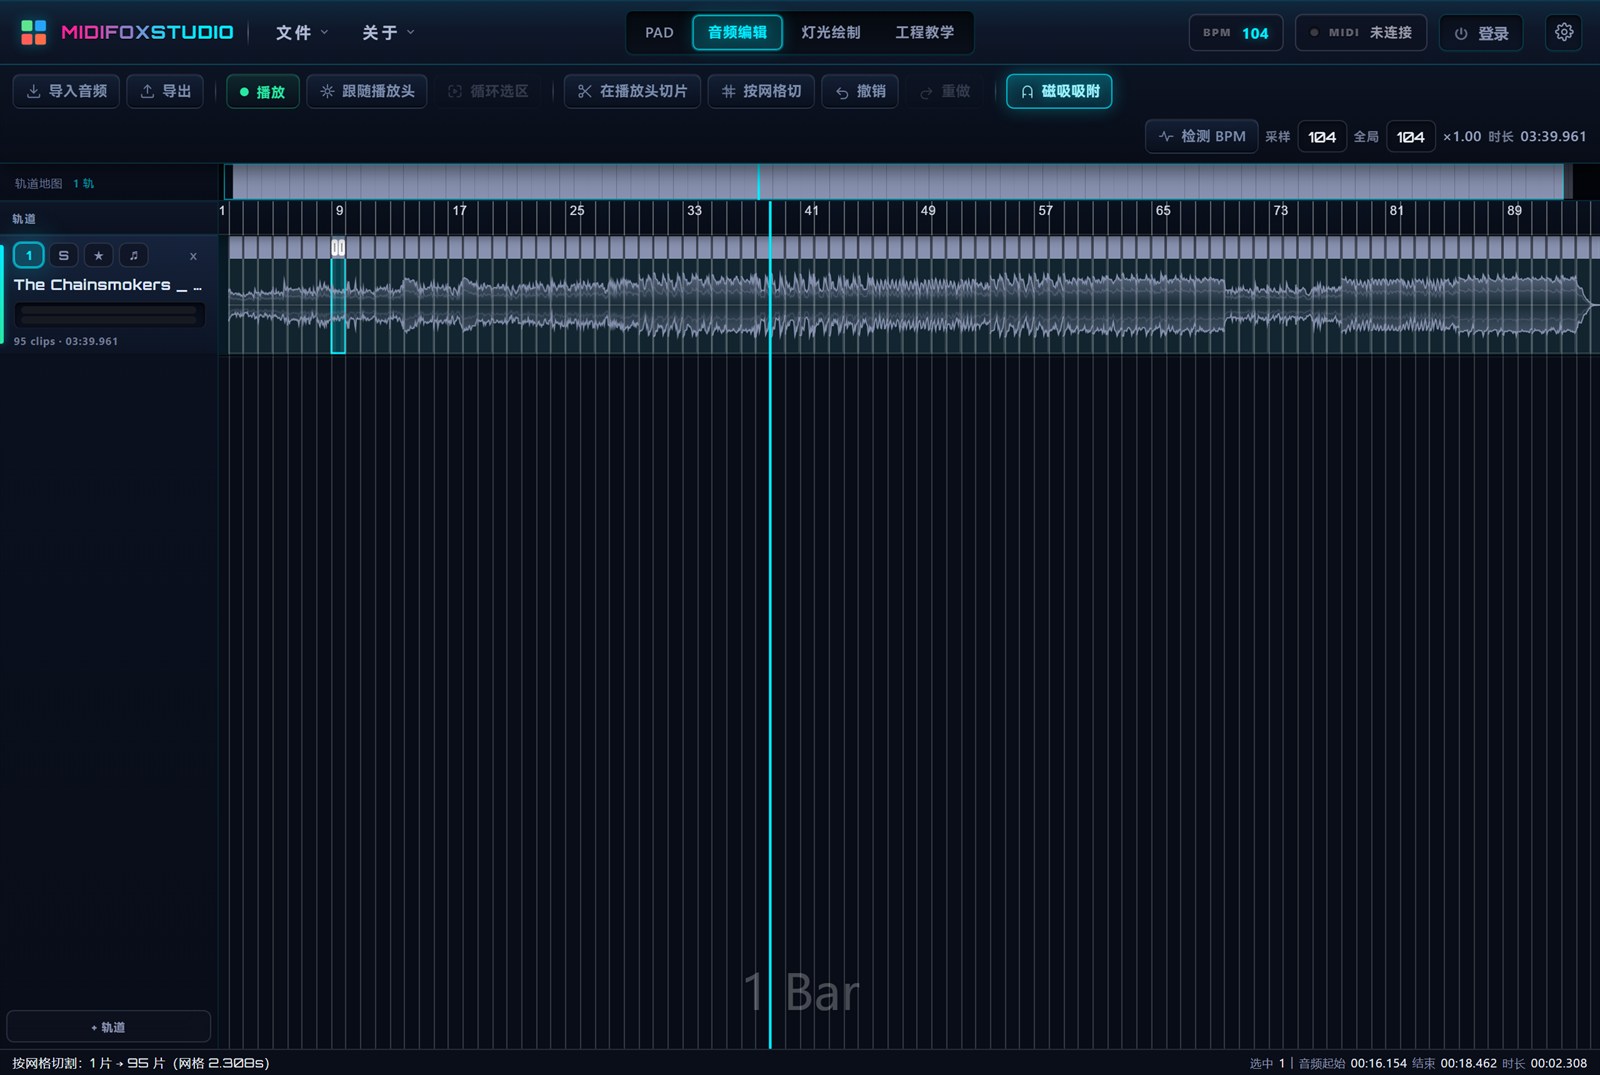The image size is (1600, 1075).
Task: Remove the track with the x icon
Action: 193,257
